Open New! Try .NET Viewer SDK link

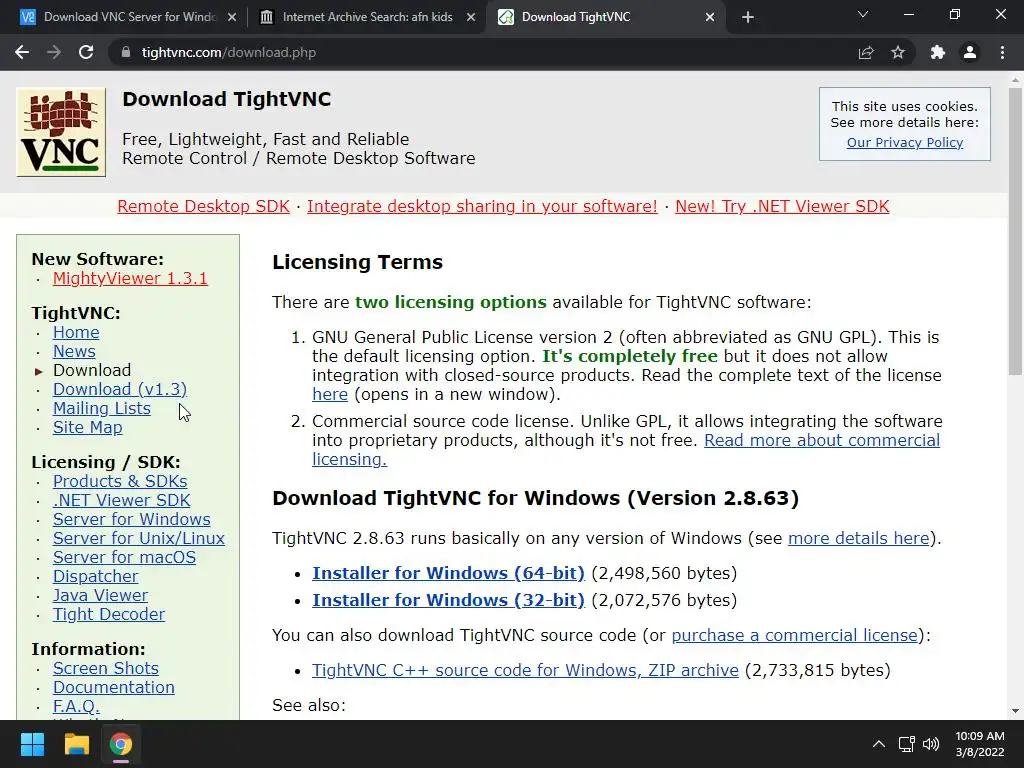[x=782, y=206]
